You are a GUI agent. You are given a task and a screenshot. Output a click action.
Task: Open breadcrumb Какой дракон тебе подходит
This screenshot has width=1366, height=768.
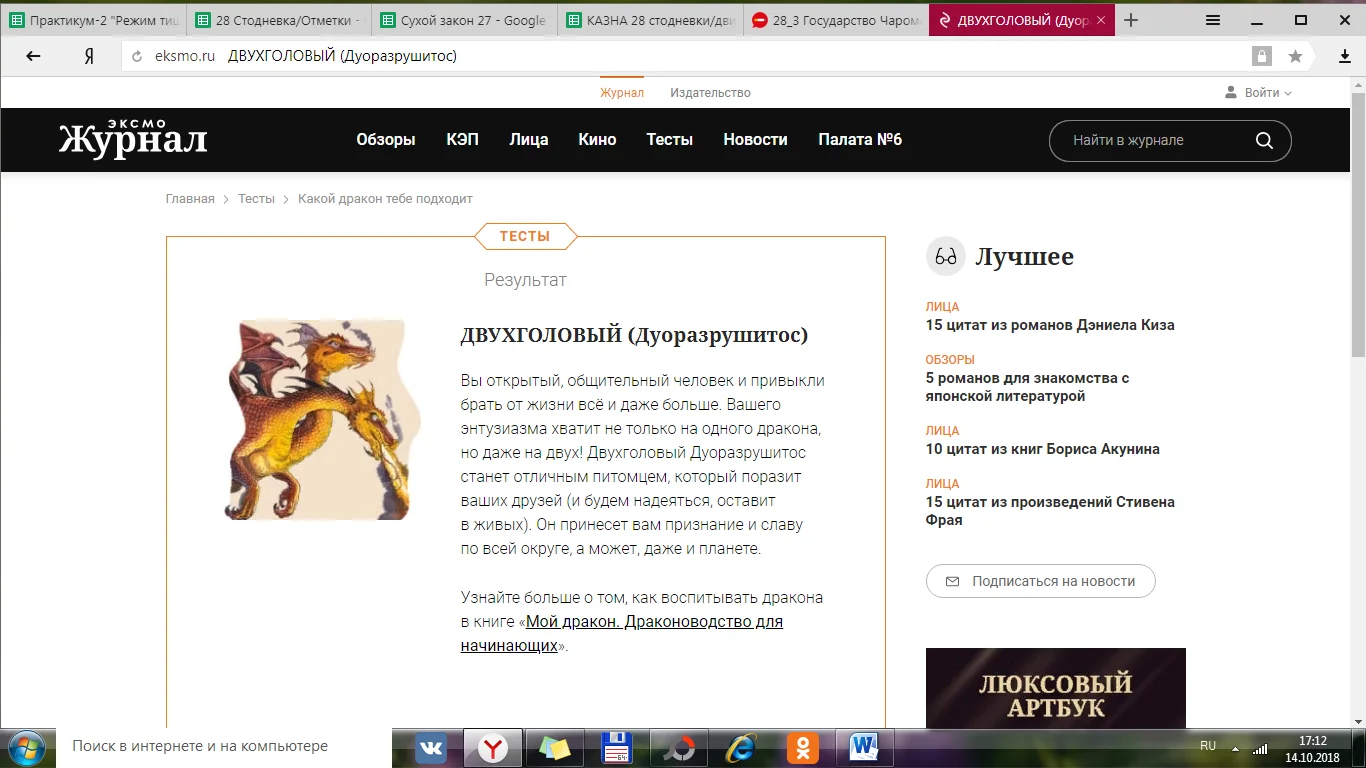pos(385,199)
